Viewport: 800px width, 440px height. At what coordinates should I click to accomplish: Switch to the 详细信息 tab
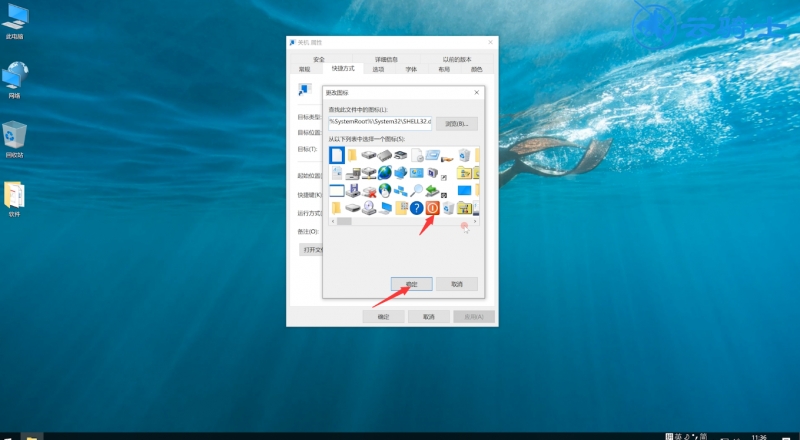coord(386,59)
